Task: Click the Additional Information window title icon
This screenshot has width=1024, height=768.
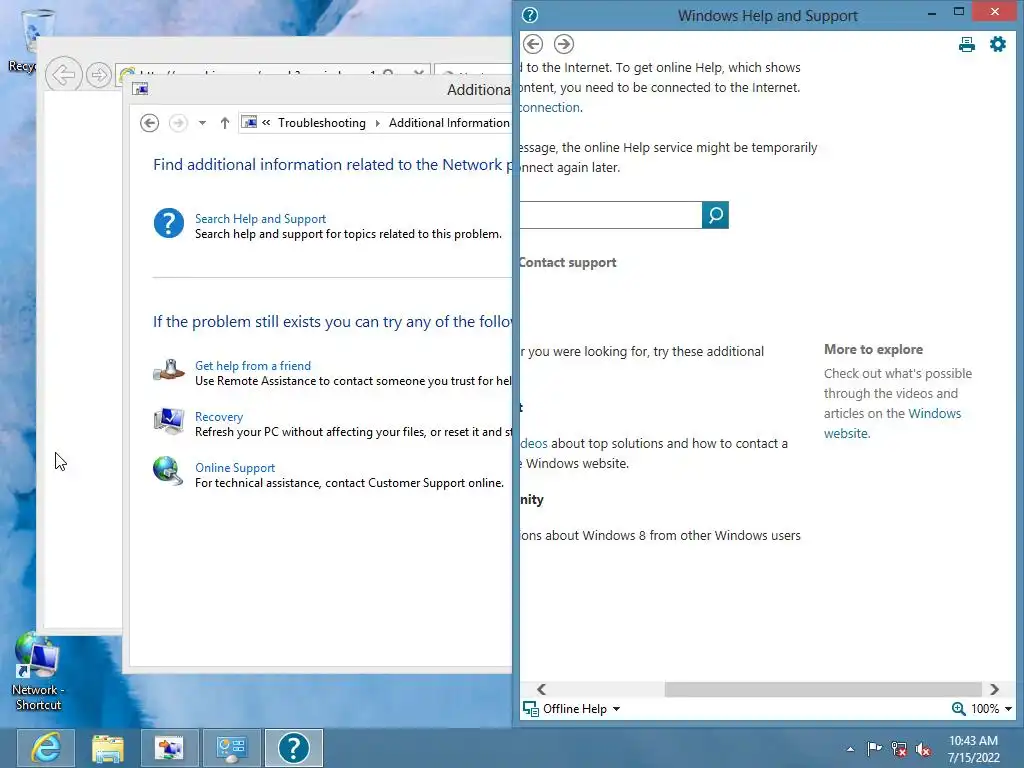Action: [x=140, y=89]
